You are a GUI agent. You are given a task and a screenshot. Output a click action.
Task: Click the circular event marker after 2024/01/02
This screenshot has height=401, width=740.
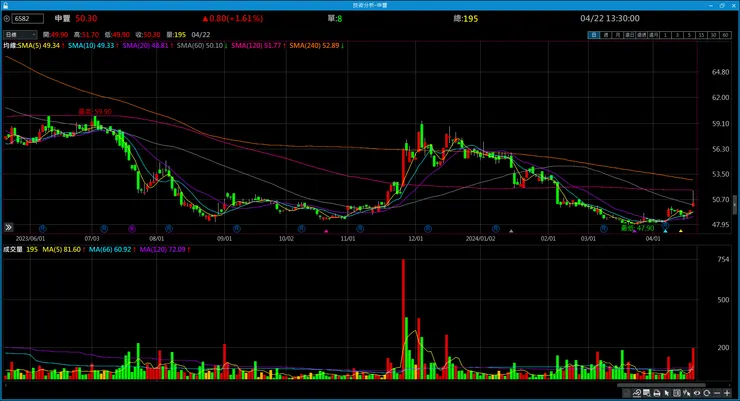(x=496, y=228)
